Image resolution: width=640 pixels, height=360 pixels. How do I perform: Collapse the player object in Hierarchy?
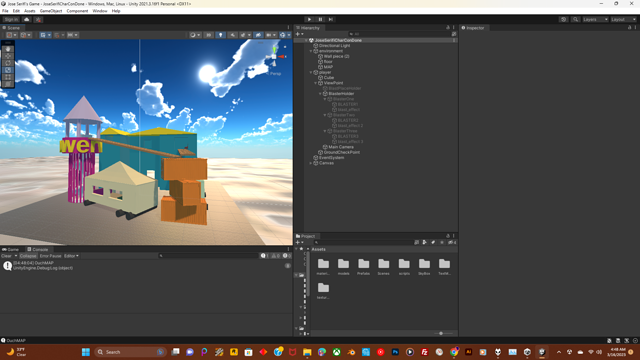click(x=311, y=72)
